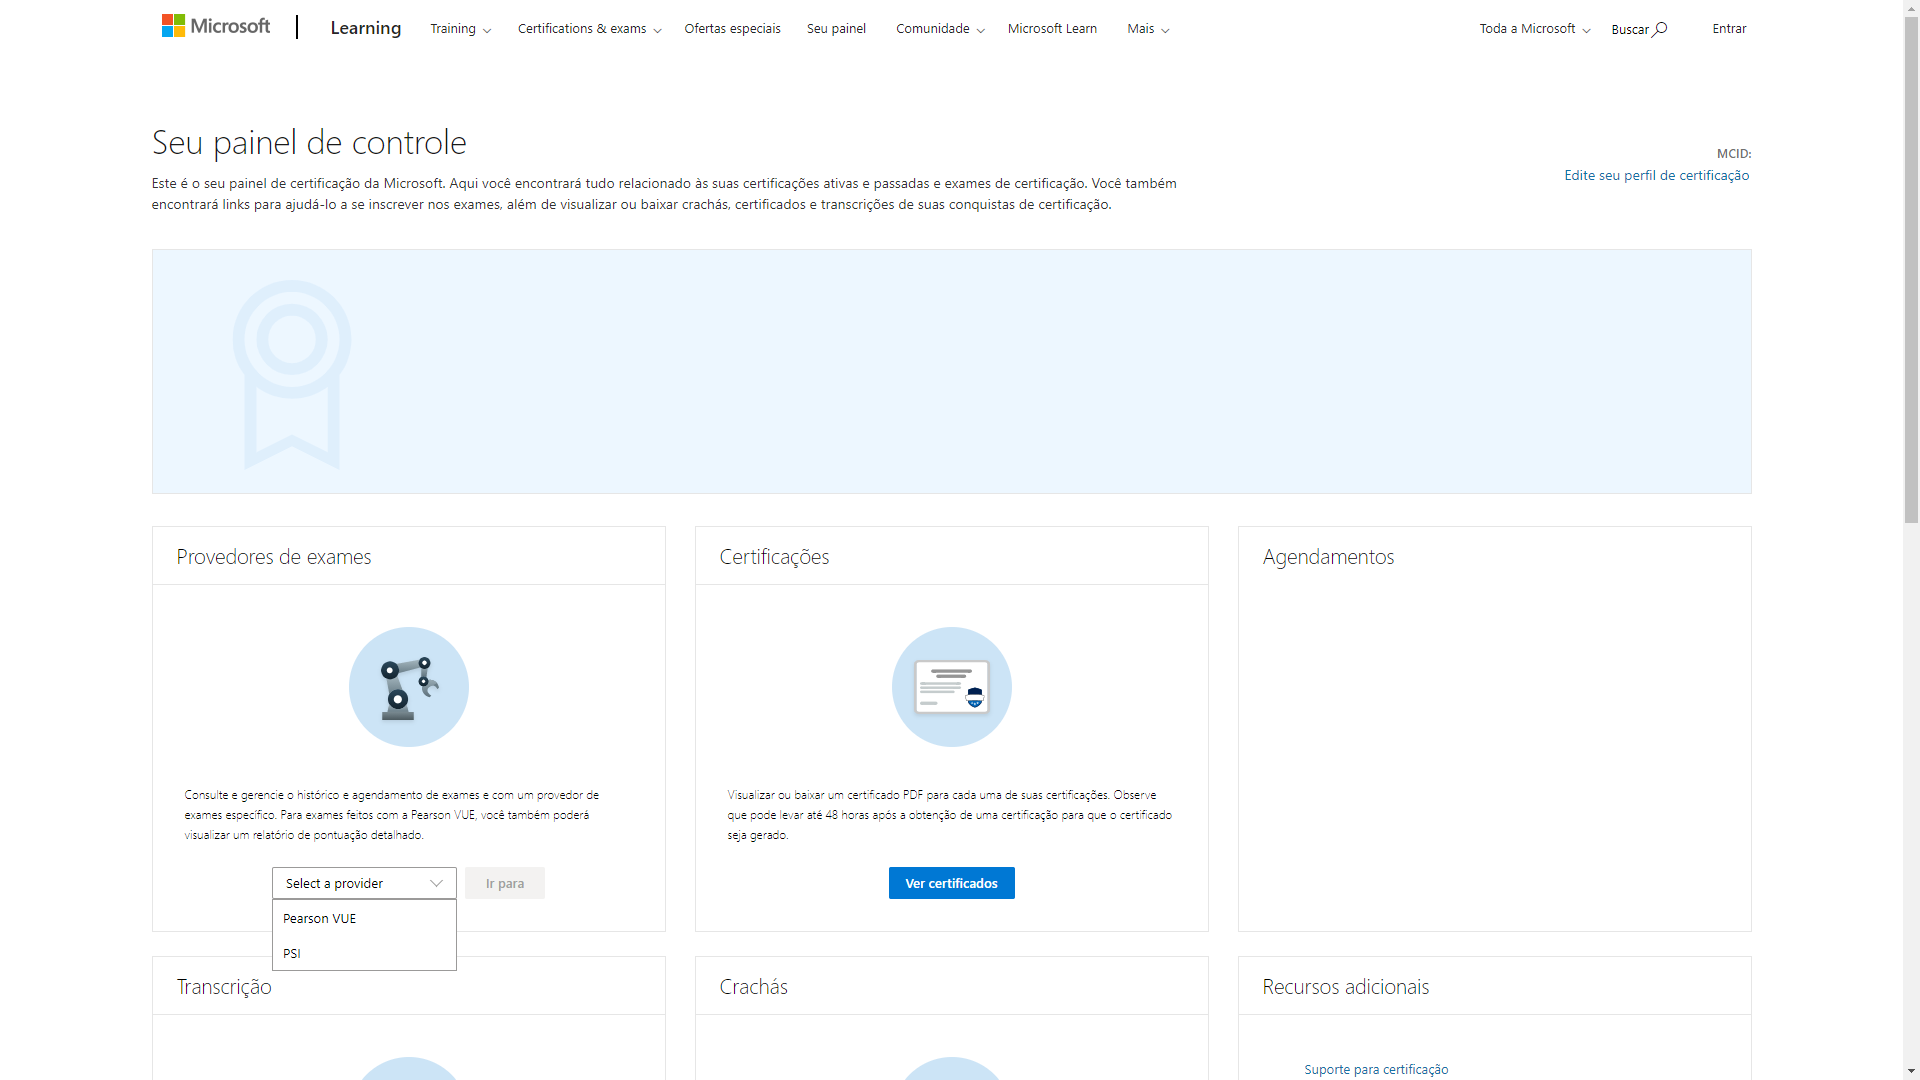Click the Recursos adicionais heading
The height and width of the screenshot is (1080, 1920).
coord(1346,987)
